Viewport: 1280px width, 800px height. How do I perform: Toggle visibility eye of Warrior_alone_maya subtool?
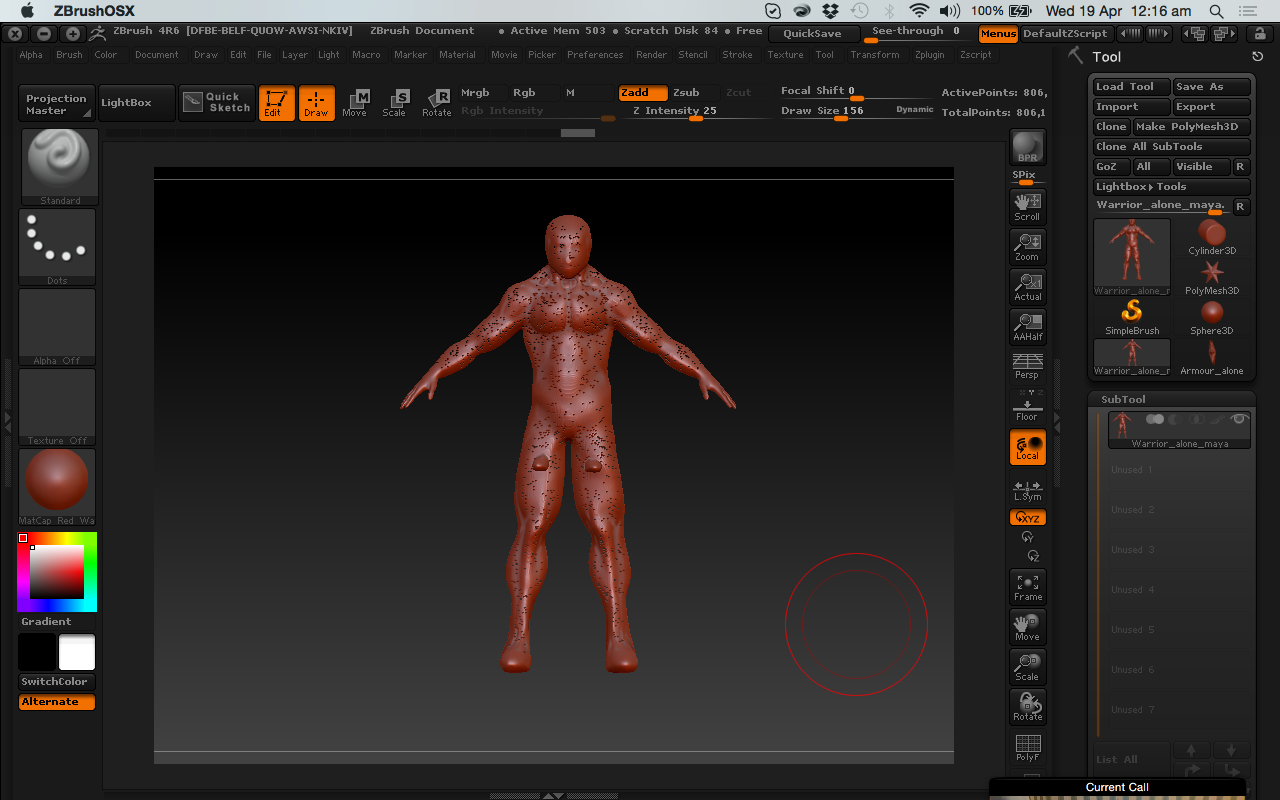pos(1240,419)
